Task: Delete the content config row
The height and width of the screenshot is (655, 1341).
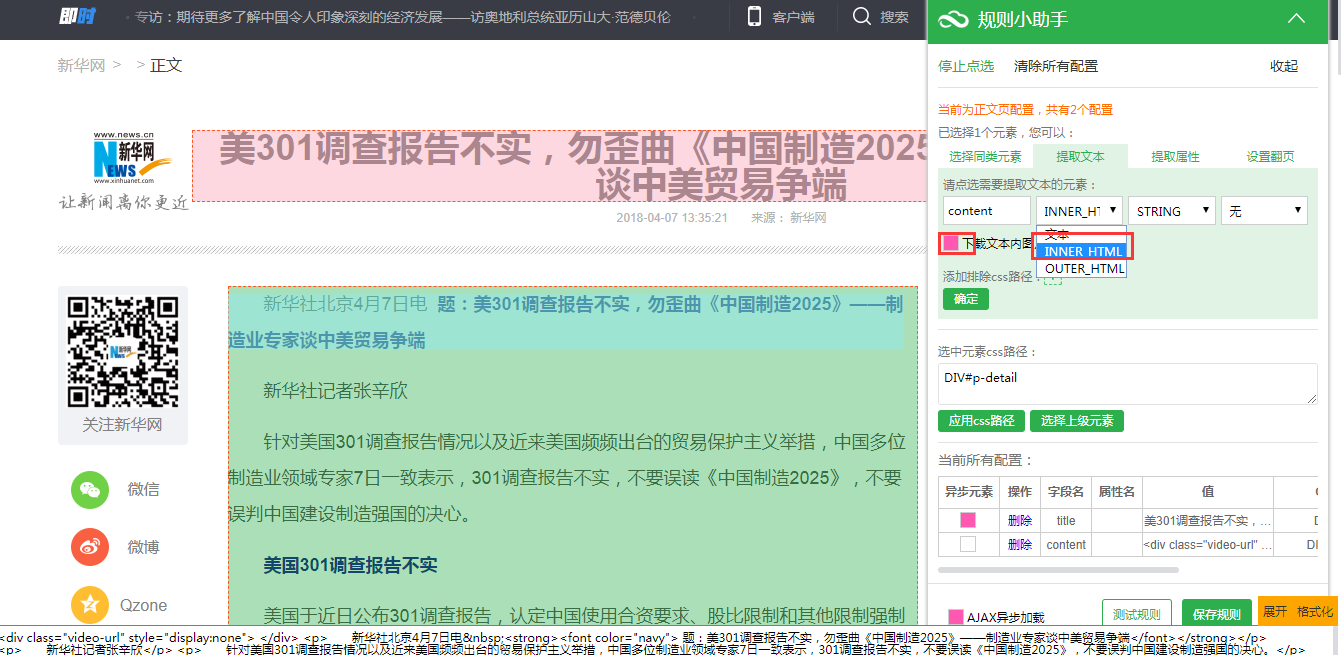Action: click(x=1020, y=545)
